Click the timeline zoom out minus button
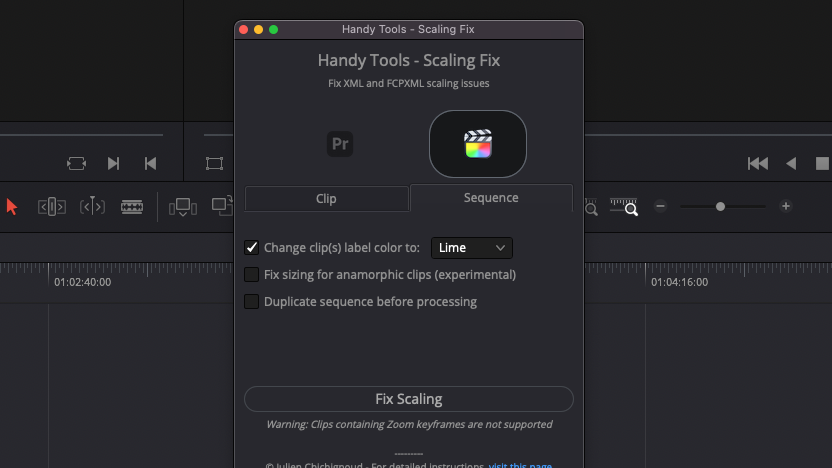Screen dimensions: 832x468 660,206
